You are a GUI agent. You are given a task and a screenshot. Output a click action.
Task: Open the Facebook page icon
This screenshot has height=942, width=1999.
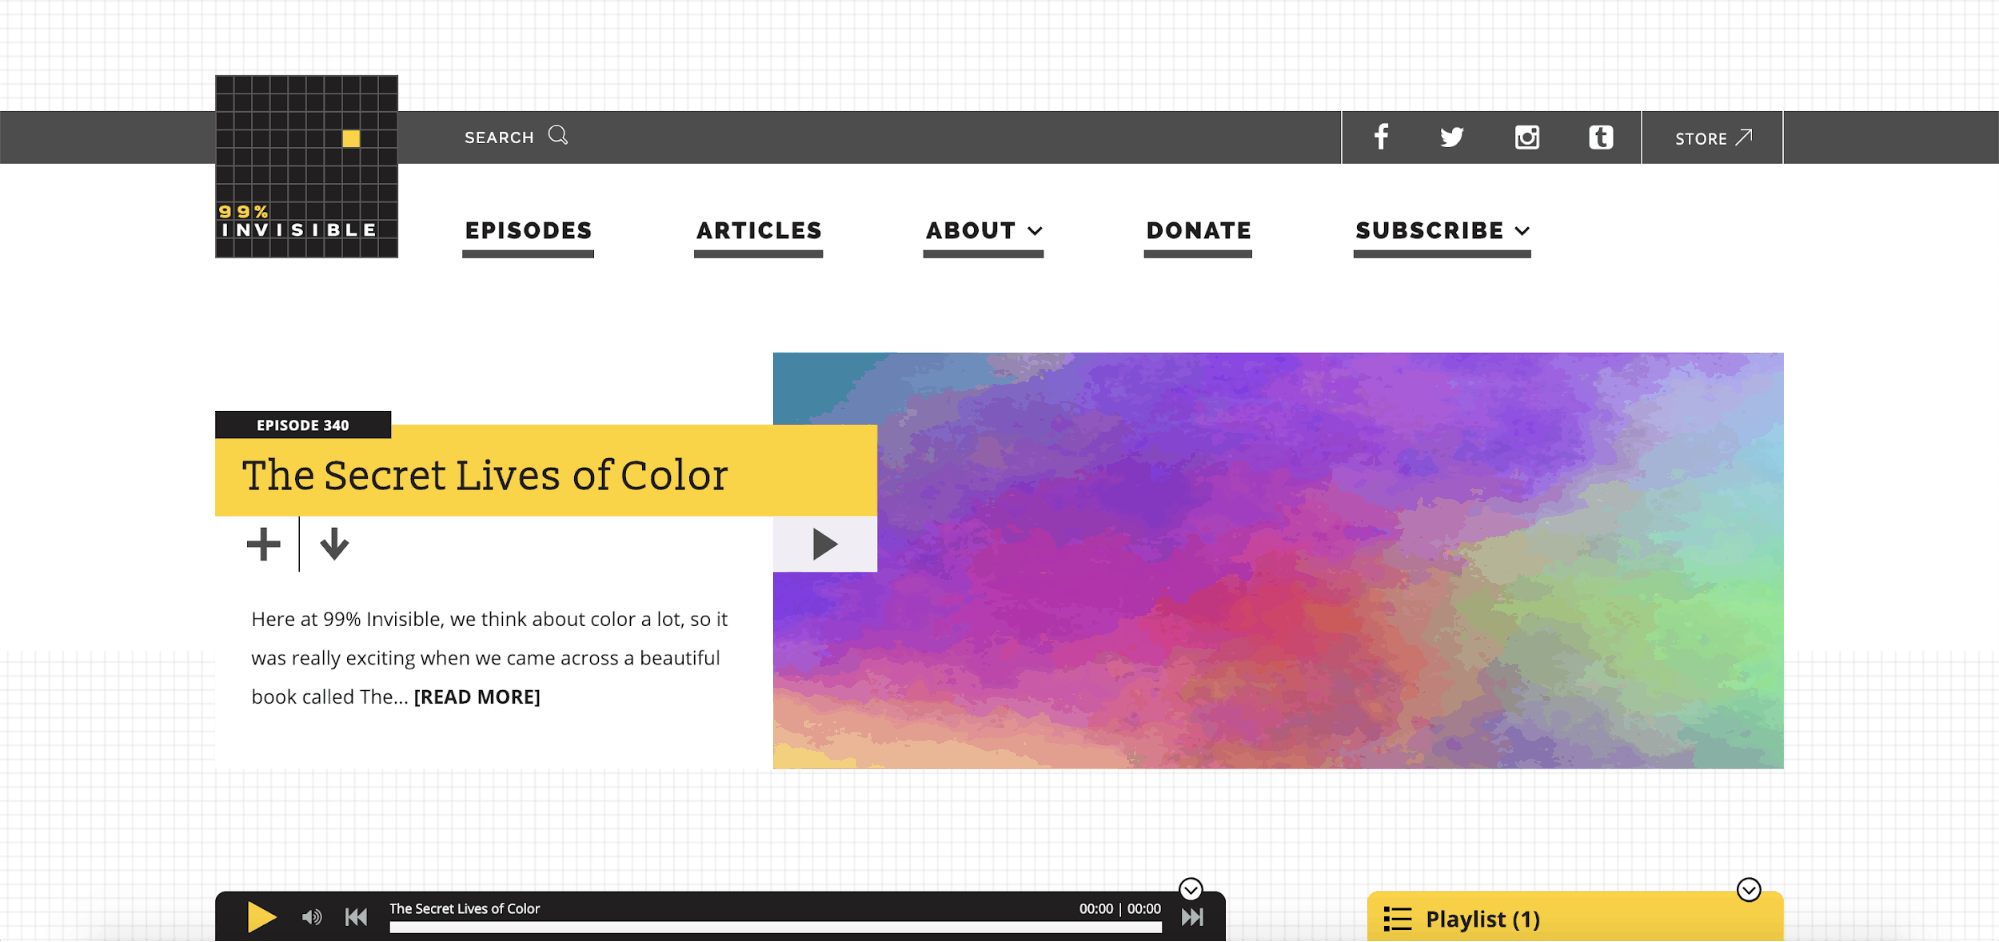(x=1381, y=137)
